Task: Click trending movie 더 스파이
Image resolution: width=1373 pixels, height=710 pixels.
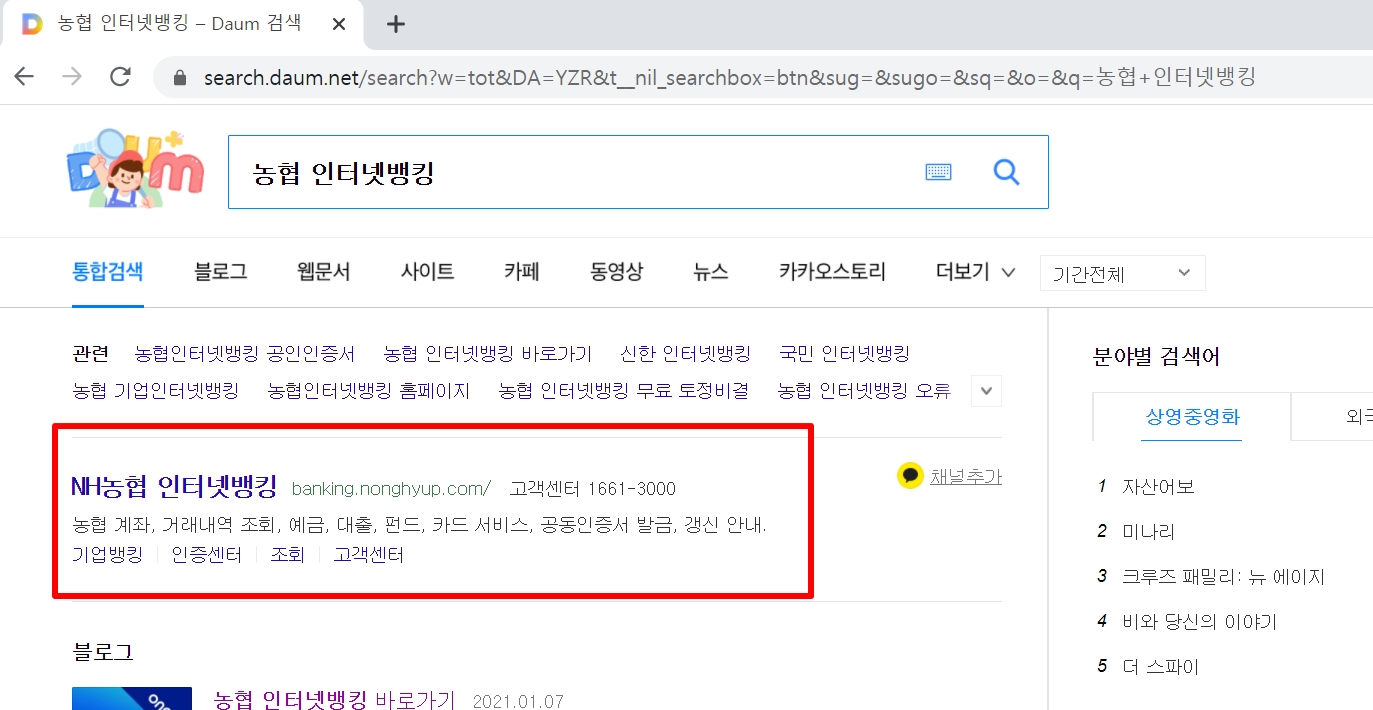Action: (x=1161, y=667)
